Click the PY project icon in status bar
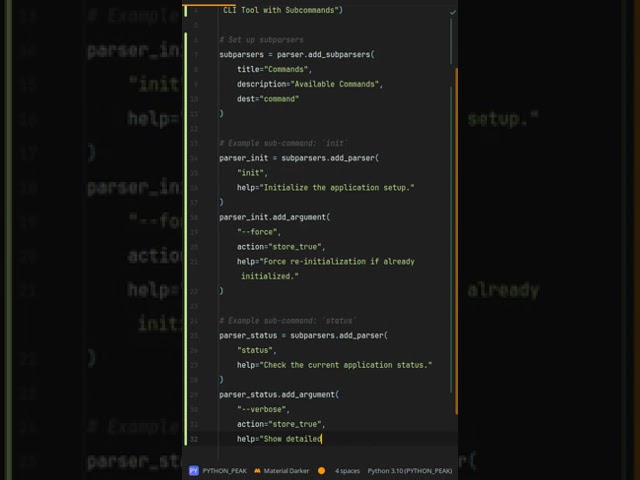The height and width of the screenshot is (480, 640). point(193,471)
